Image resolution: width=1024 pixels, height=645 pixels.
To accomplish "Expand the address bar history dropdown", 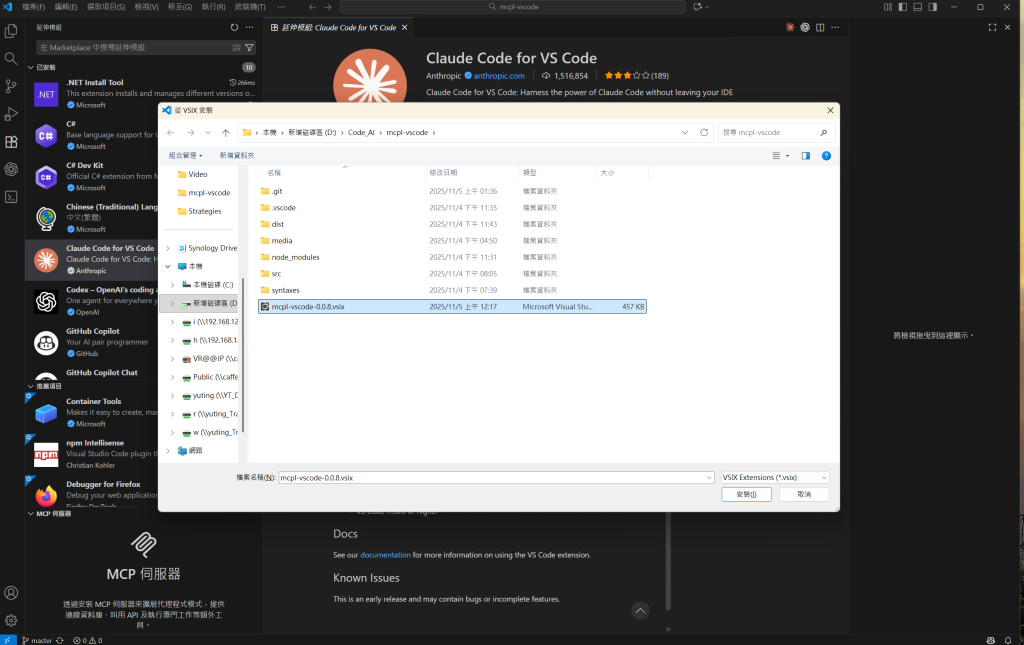I will (x=684, y=133).
